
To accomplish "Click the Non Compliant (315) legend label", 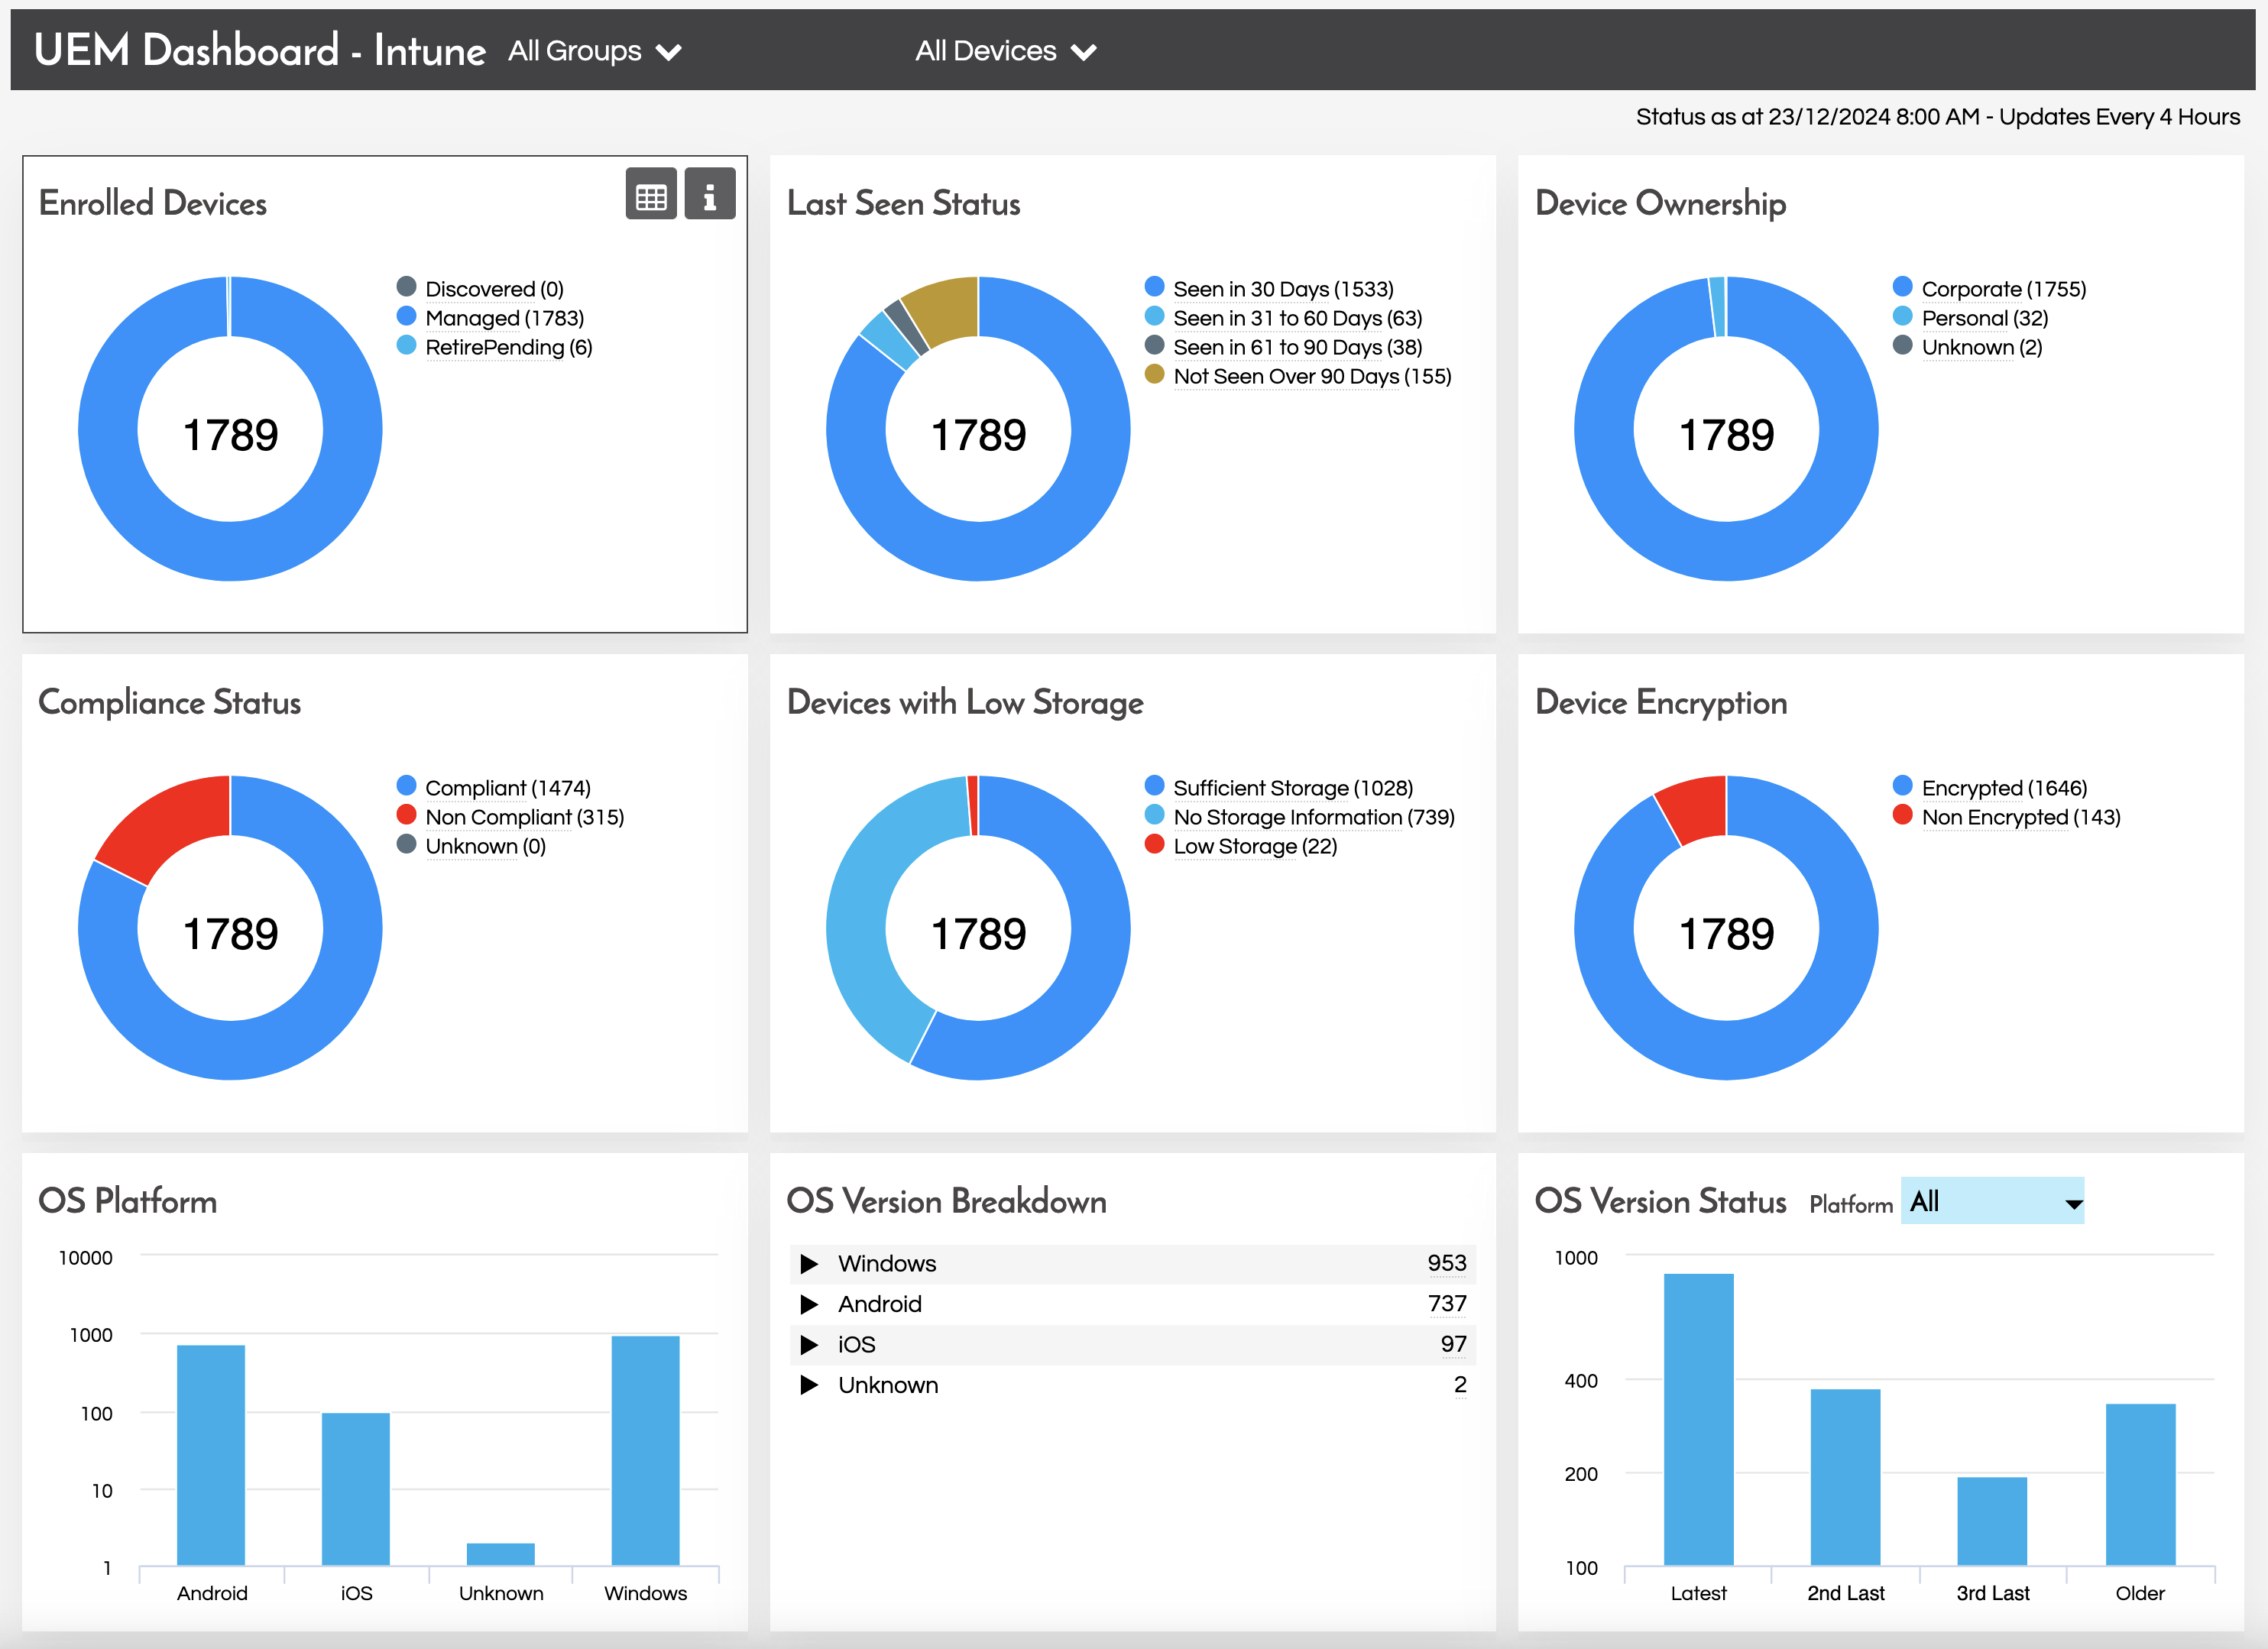I will pyautogui.click(x=525, y=817).
